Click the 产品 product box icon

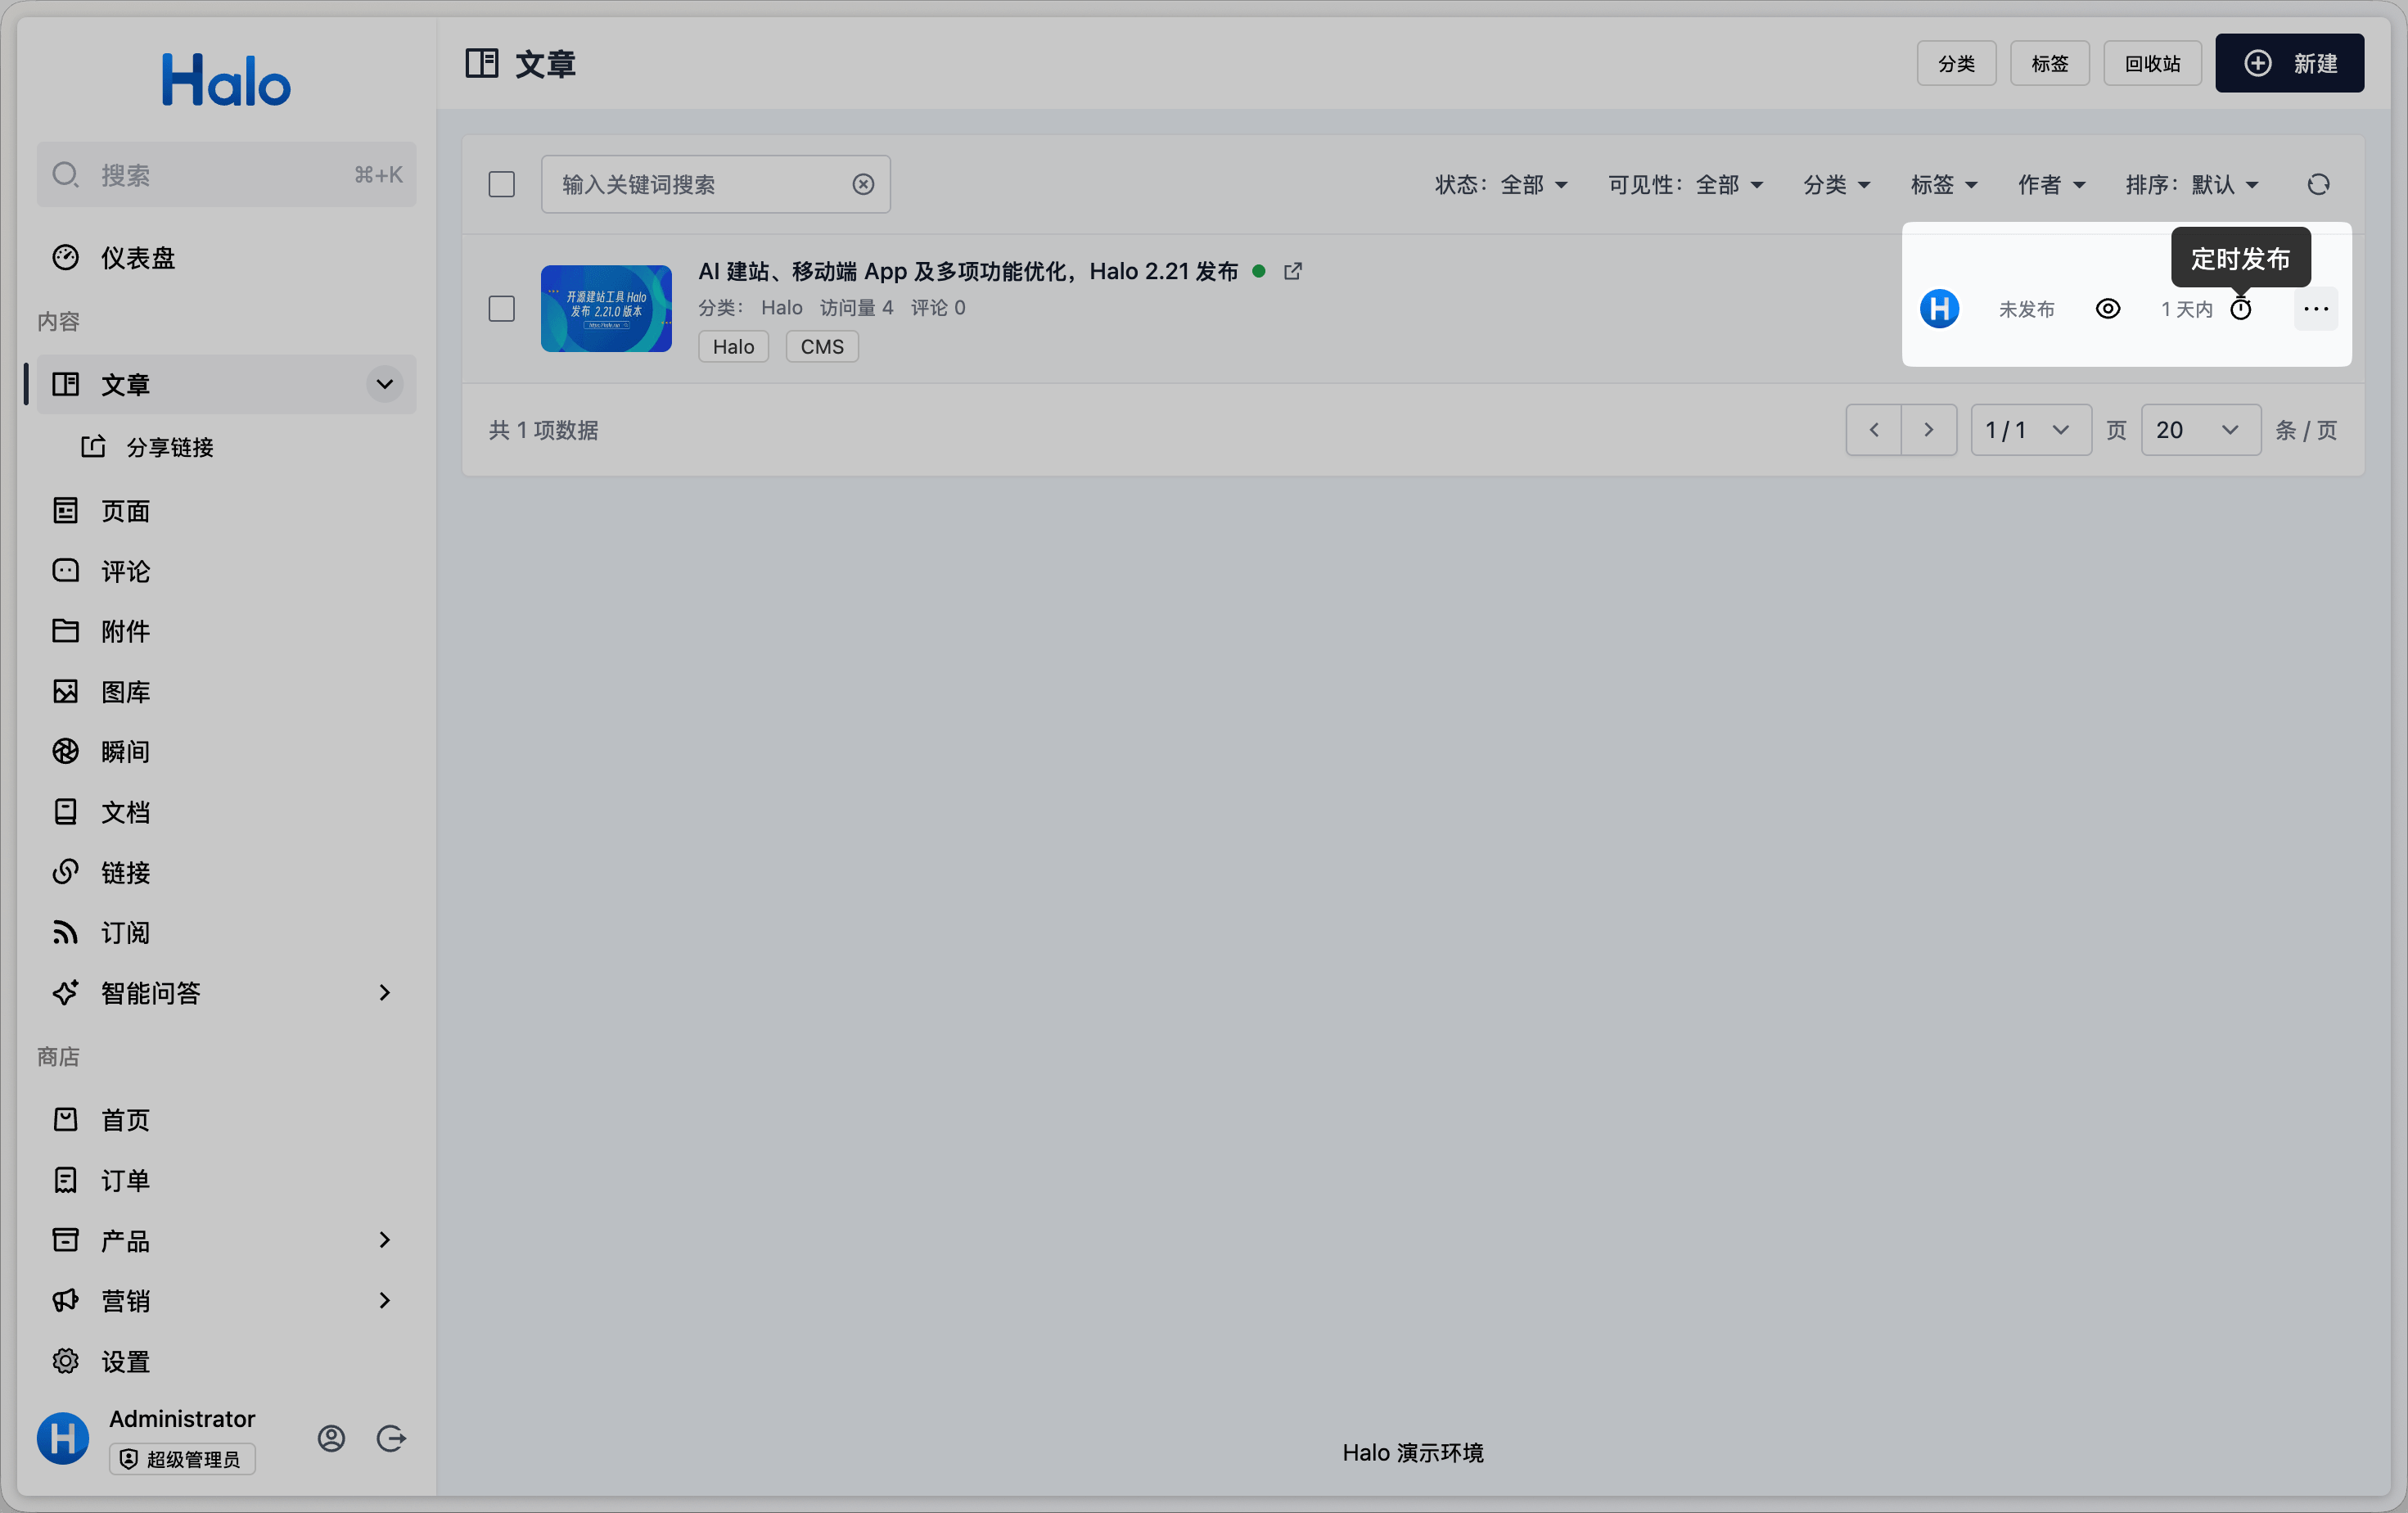pos(66,1240)
